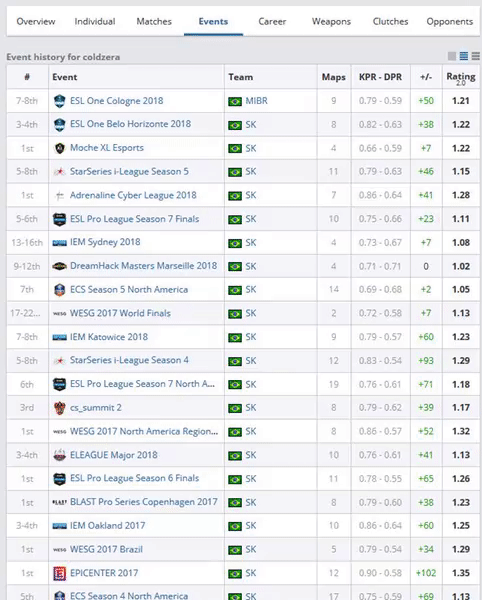Click Brazil flag in MIBR row

(x=235, y=101)
